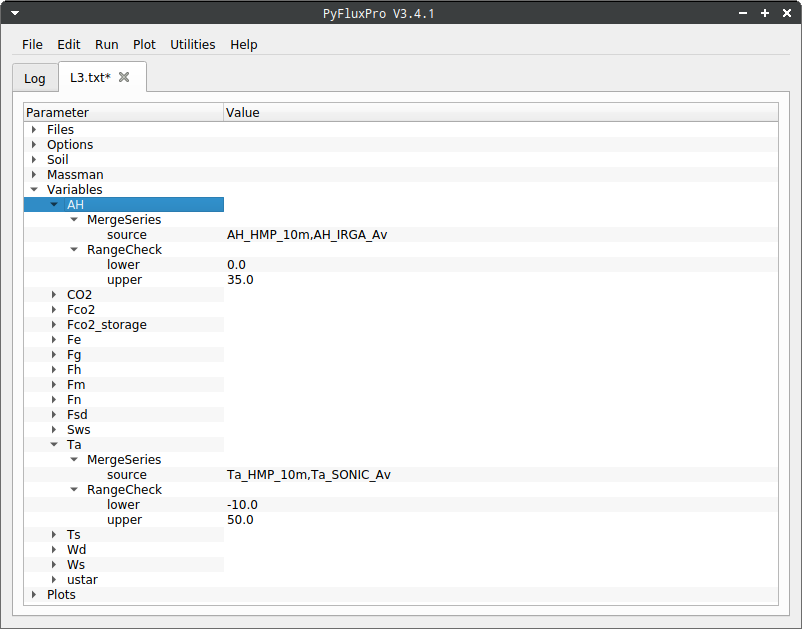The height and width of the screenshot is (629, 802).
Task: Click Ta upper value 50.0
Action: [x=240, y=520]
